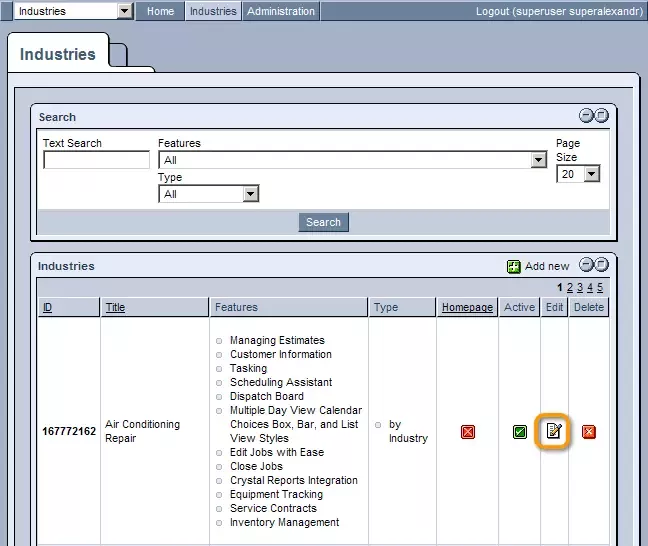Open the Industries menu item in top bar
The width and height of the screenshot is (648, 546).
tap(213, 11)
